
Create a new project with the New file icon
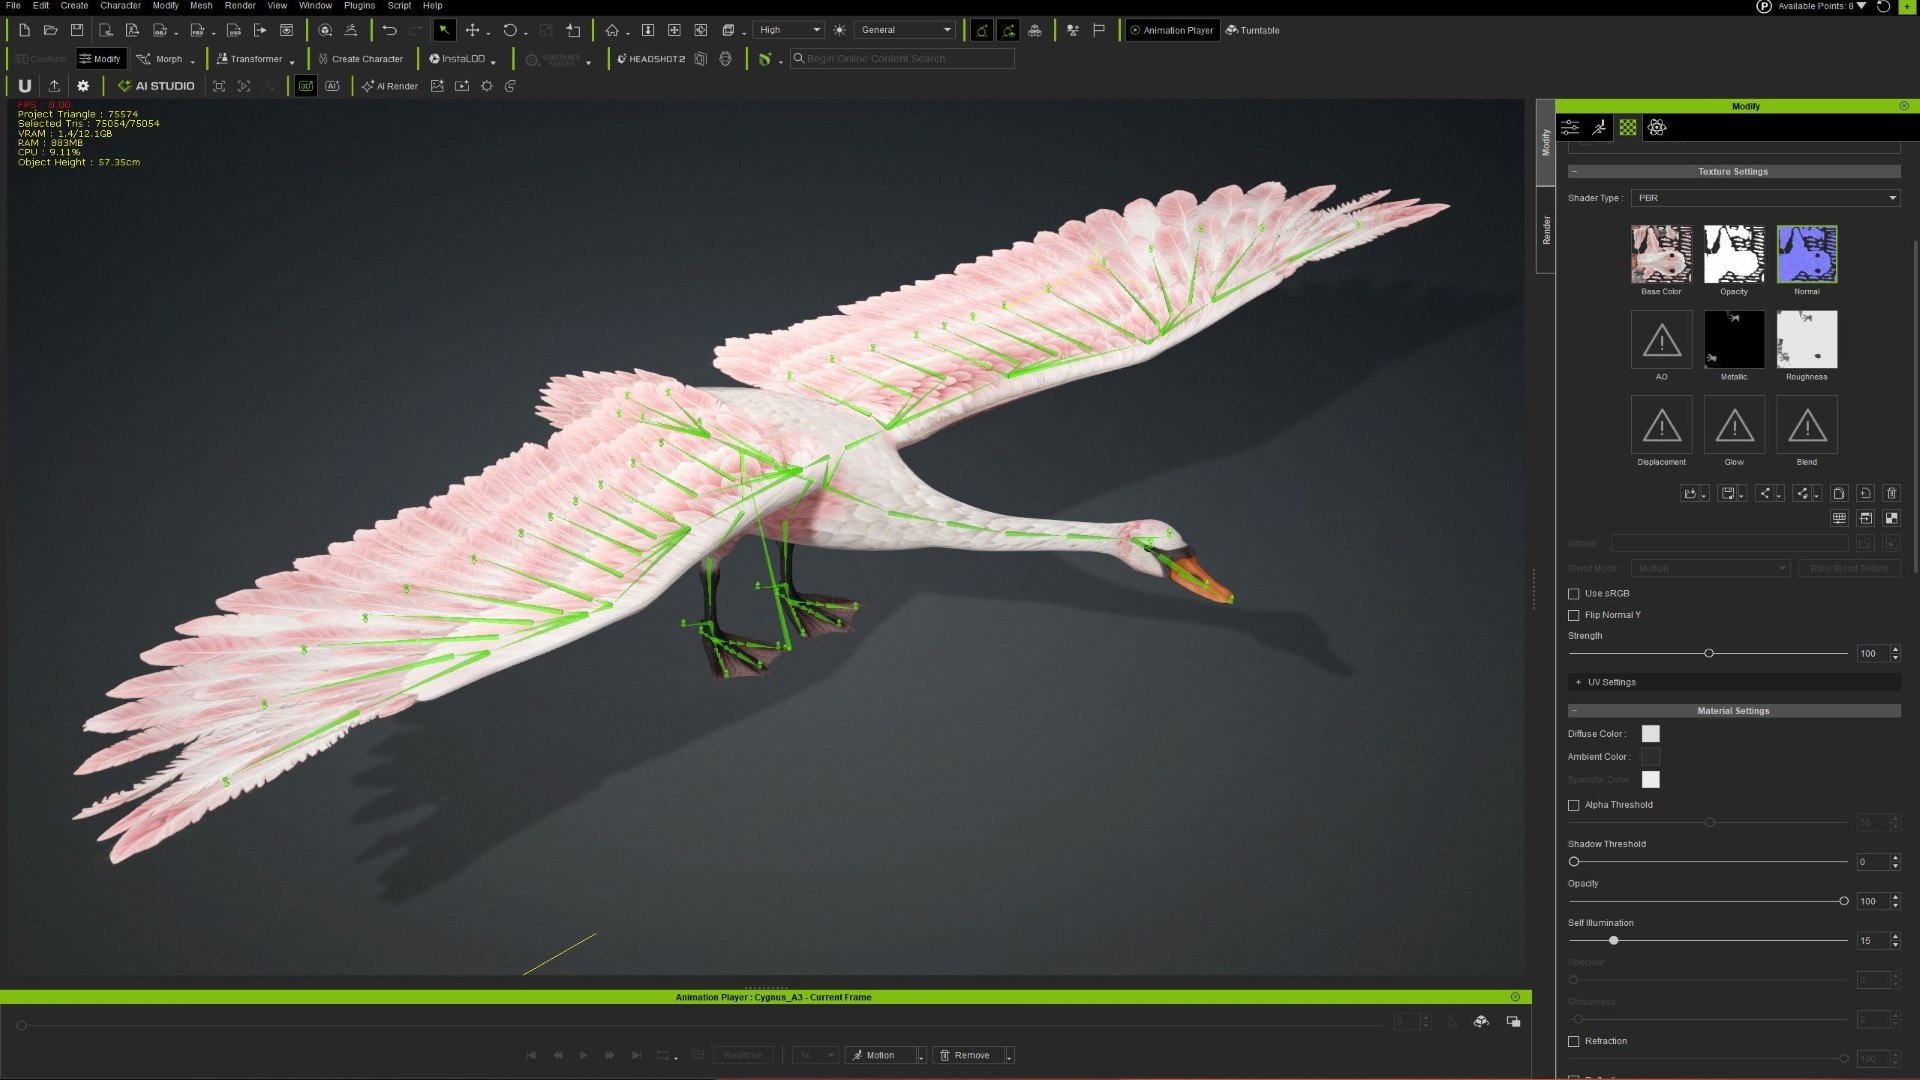click(24, 30)
